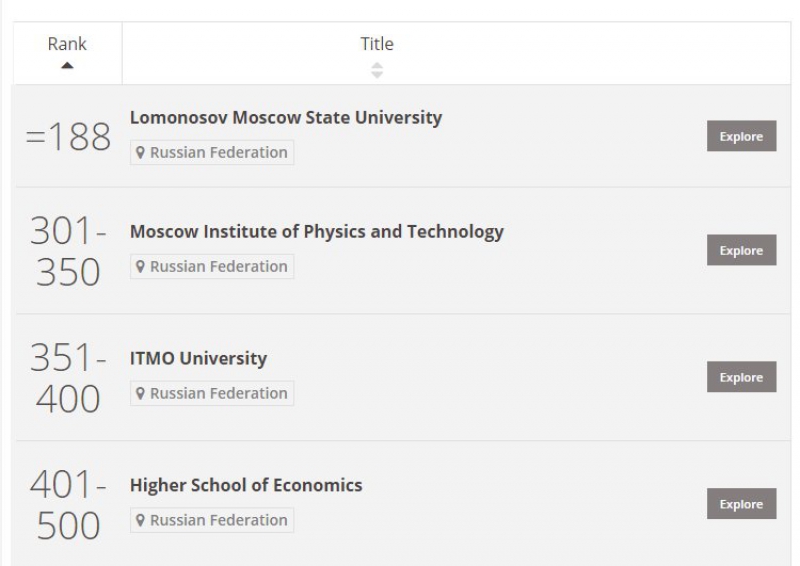The height and width of the screenshot is (566, 800).
Task: Click the Title column sort arrows icon
Action: tap(377, 70)
